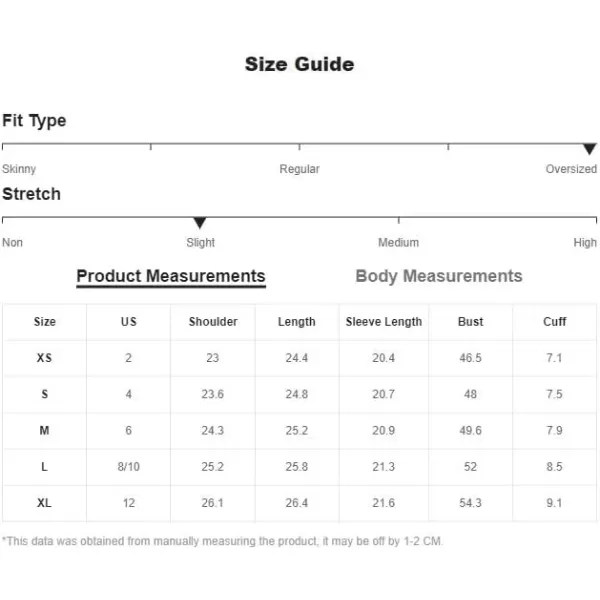
Task: Click the Non stretch label
Action: click(12, 243)
